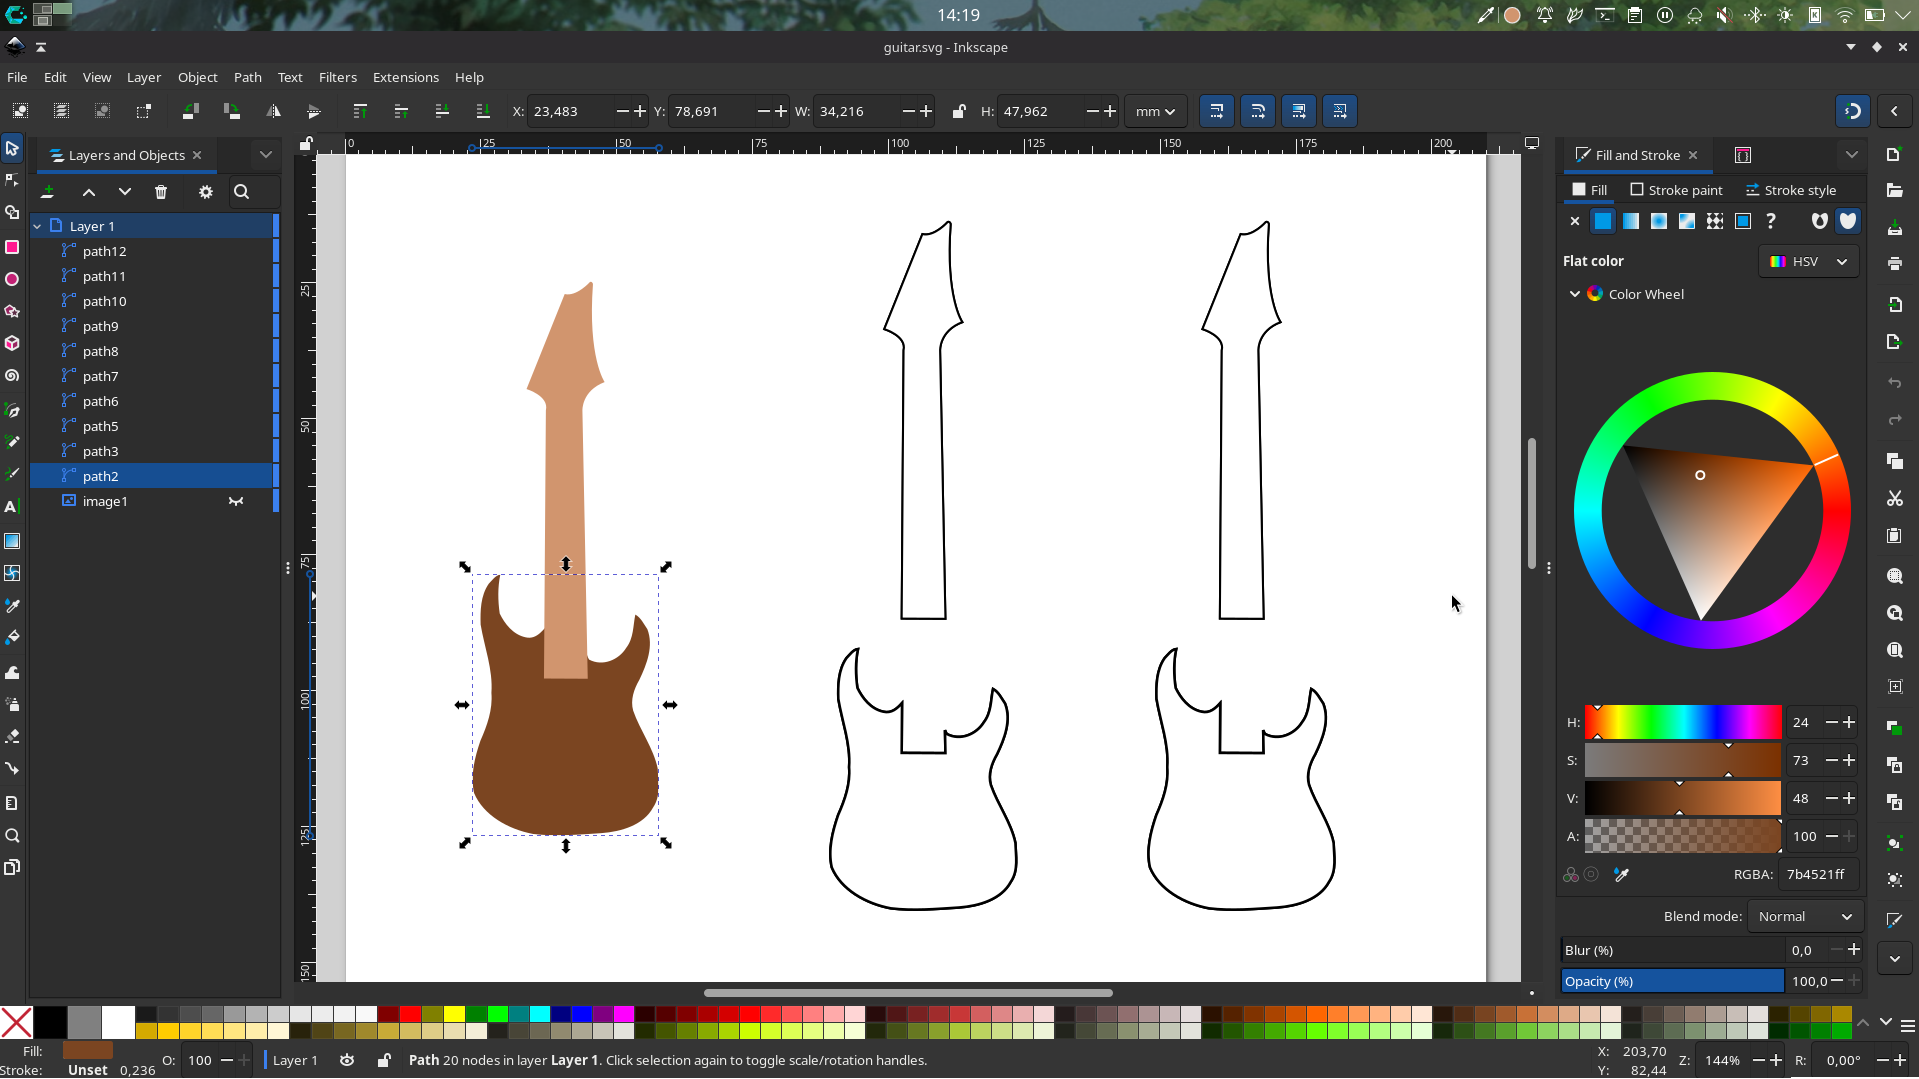
Task: Select the Text tool
Action: click(12, 507)
